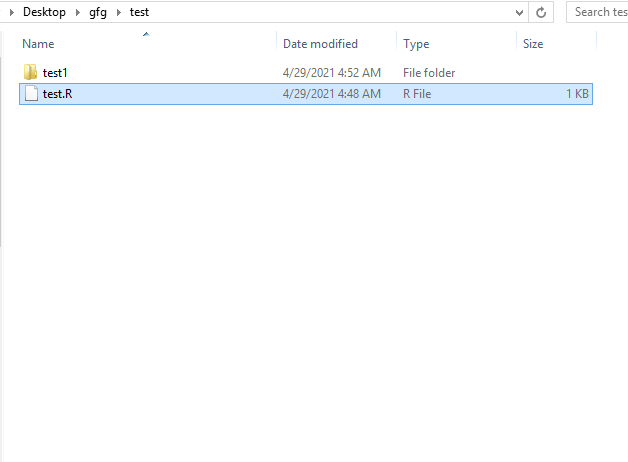The width and height of the screenshot is (628, 462).
Task: Expand the arrow between Desktop and gfg
Action: click(78, 12)
